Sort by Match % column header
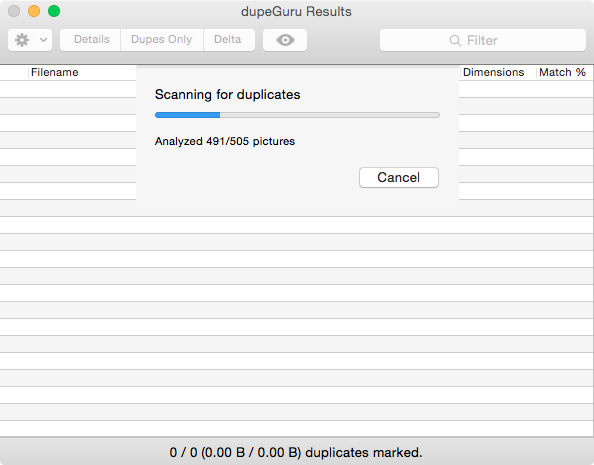594x465 pixels. [x=563, y=72]
